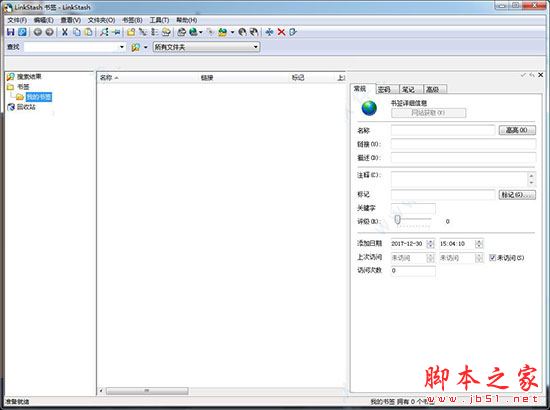Click the list-view icon left of the cloud-folder icon
Image resolution: width=550 pixels, height=410 pixels.
pyautogui.click(x=154, y=32)
